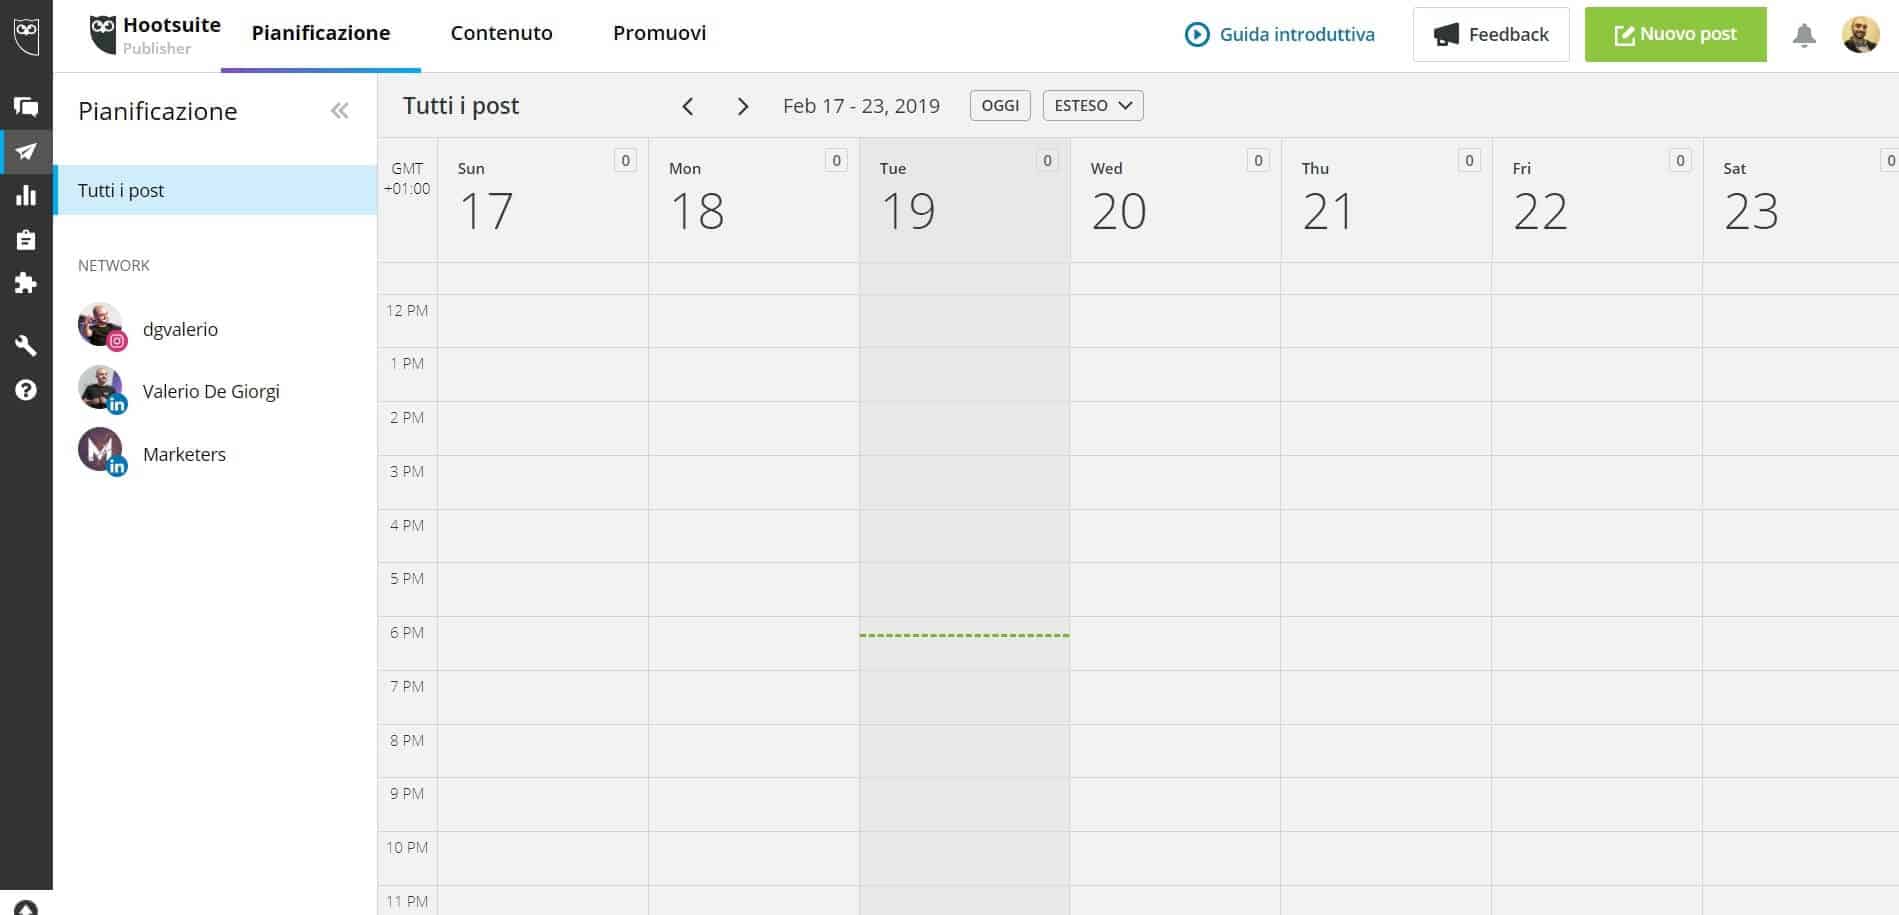Open the notifications bell
The width and height of the screenshot is (1899, 915).
[x=1803, y=36]
